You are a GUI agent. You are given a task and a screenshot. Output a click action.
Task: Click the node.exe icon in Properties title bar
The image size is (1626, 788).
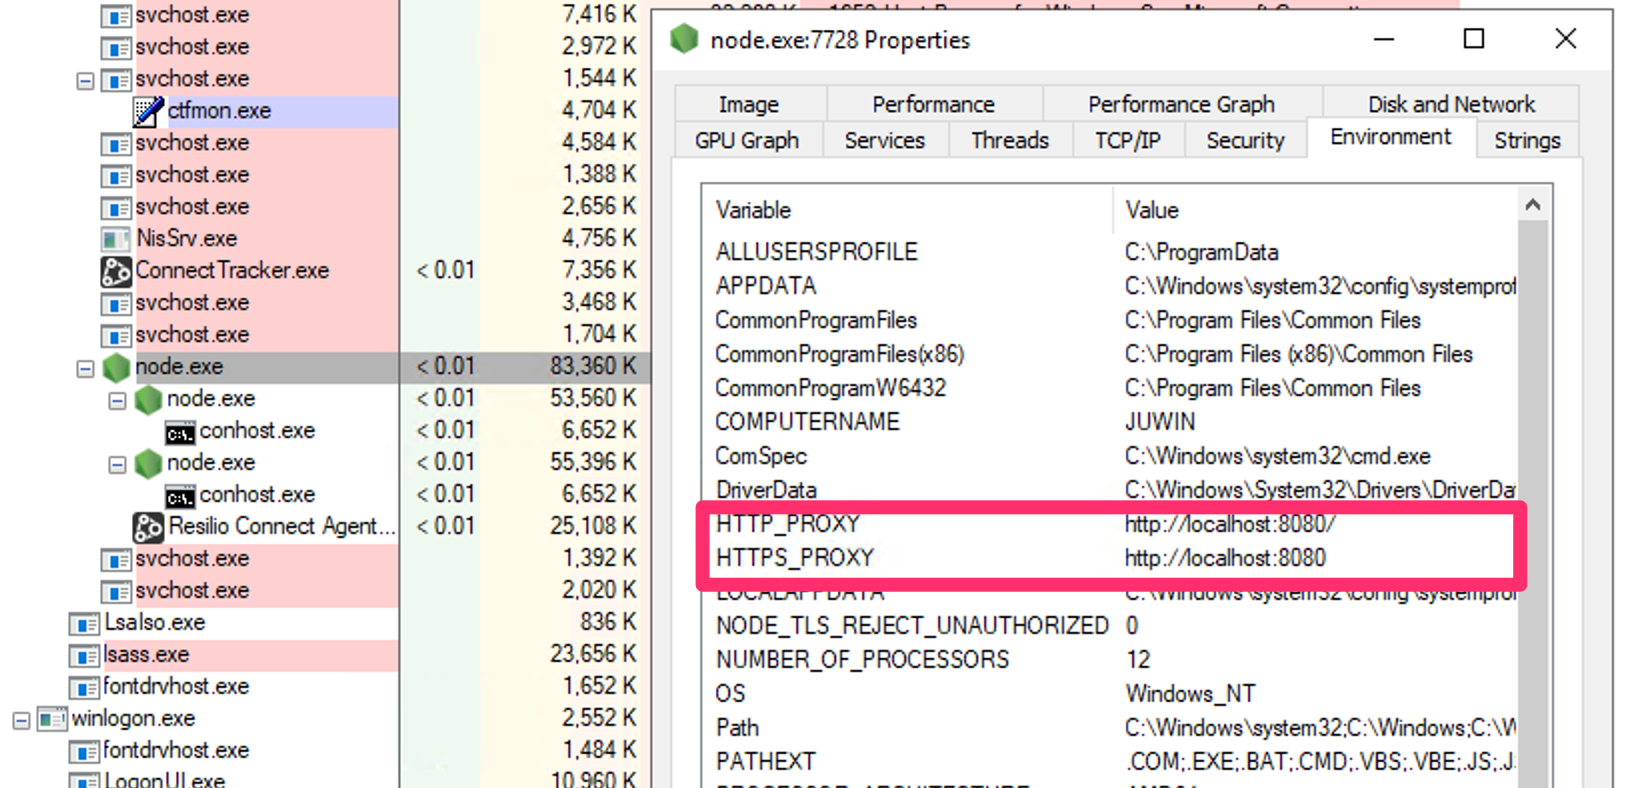(x=684, y=40)
